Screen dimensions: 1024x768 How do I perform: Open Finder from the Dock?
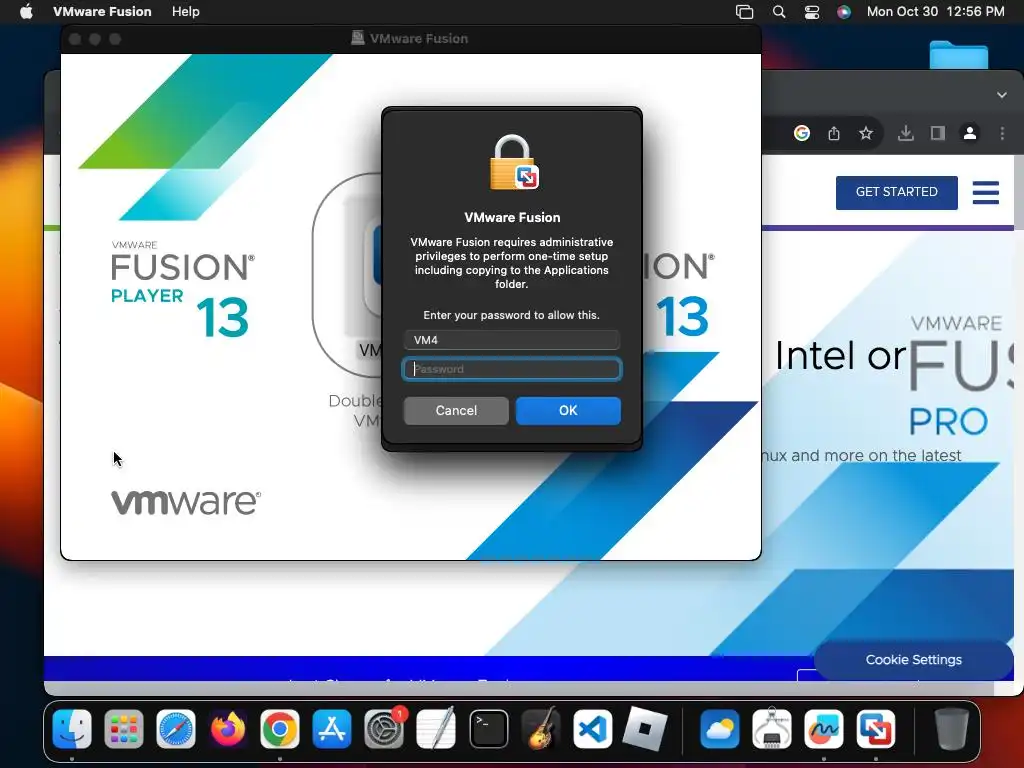(x=72, y=729)
